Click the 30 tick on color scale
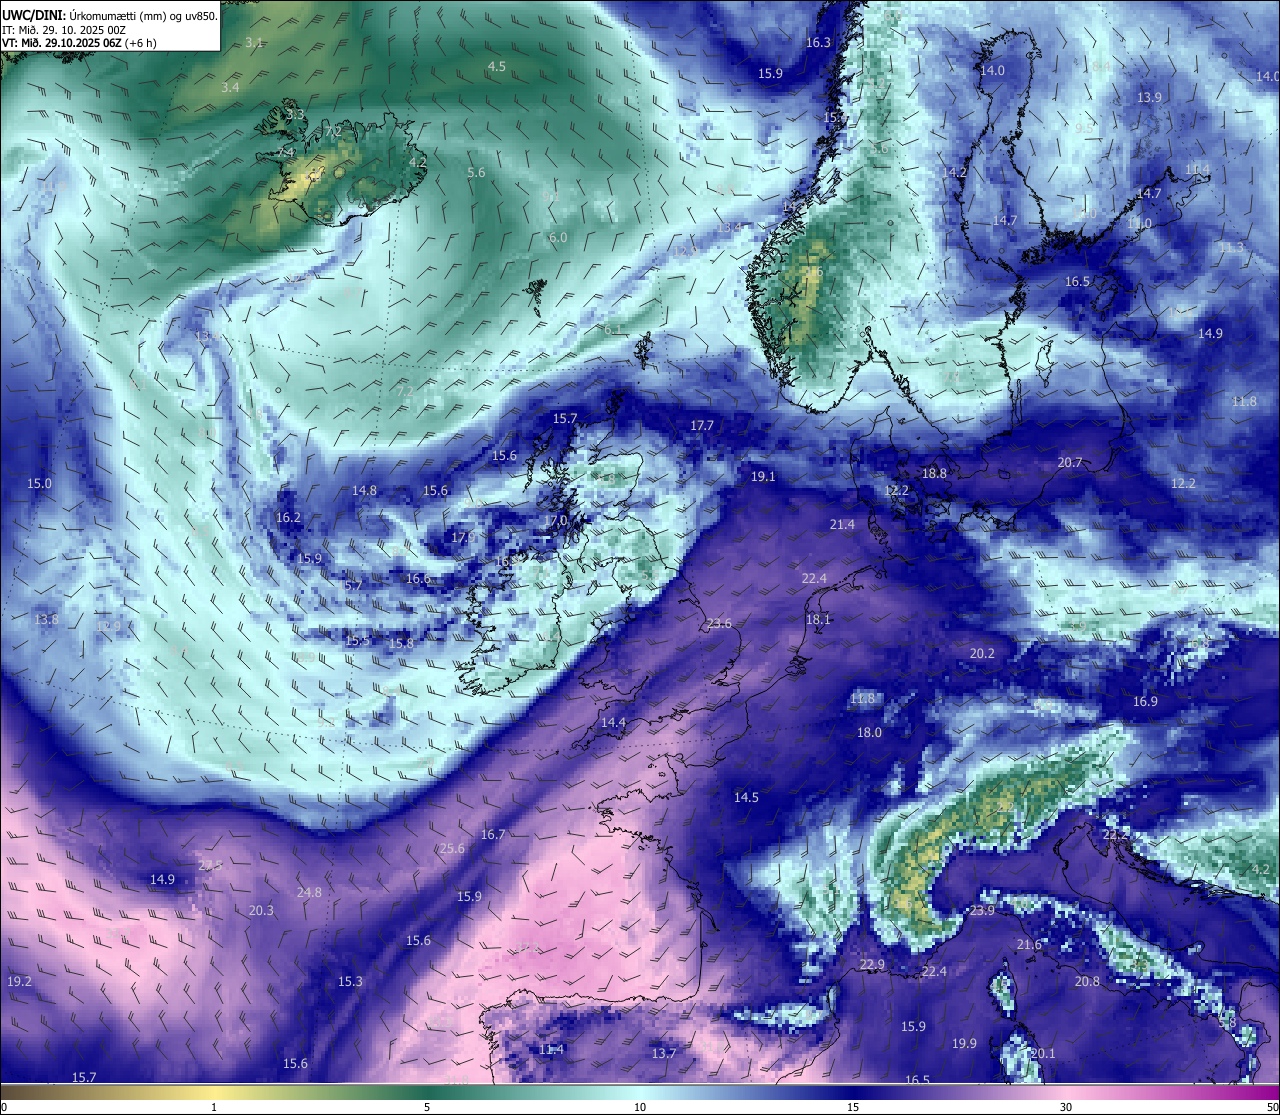 point(1066,1107)
